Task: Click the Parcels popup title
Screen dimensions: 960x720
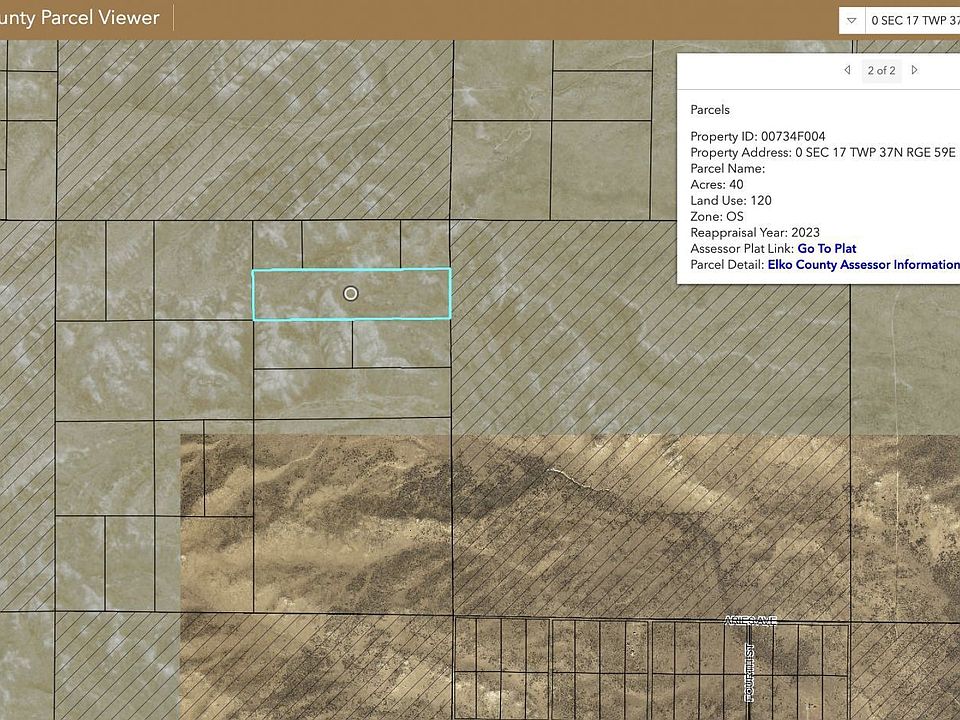Action: [x=709, y=109]
